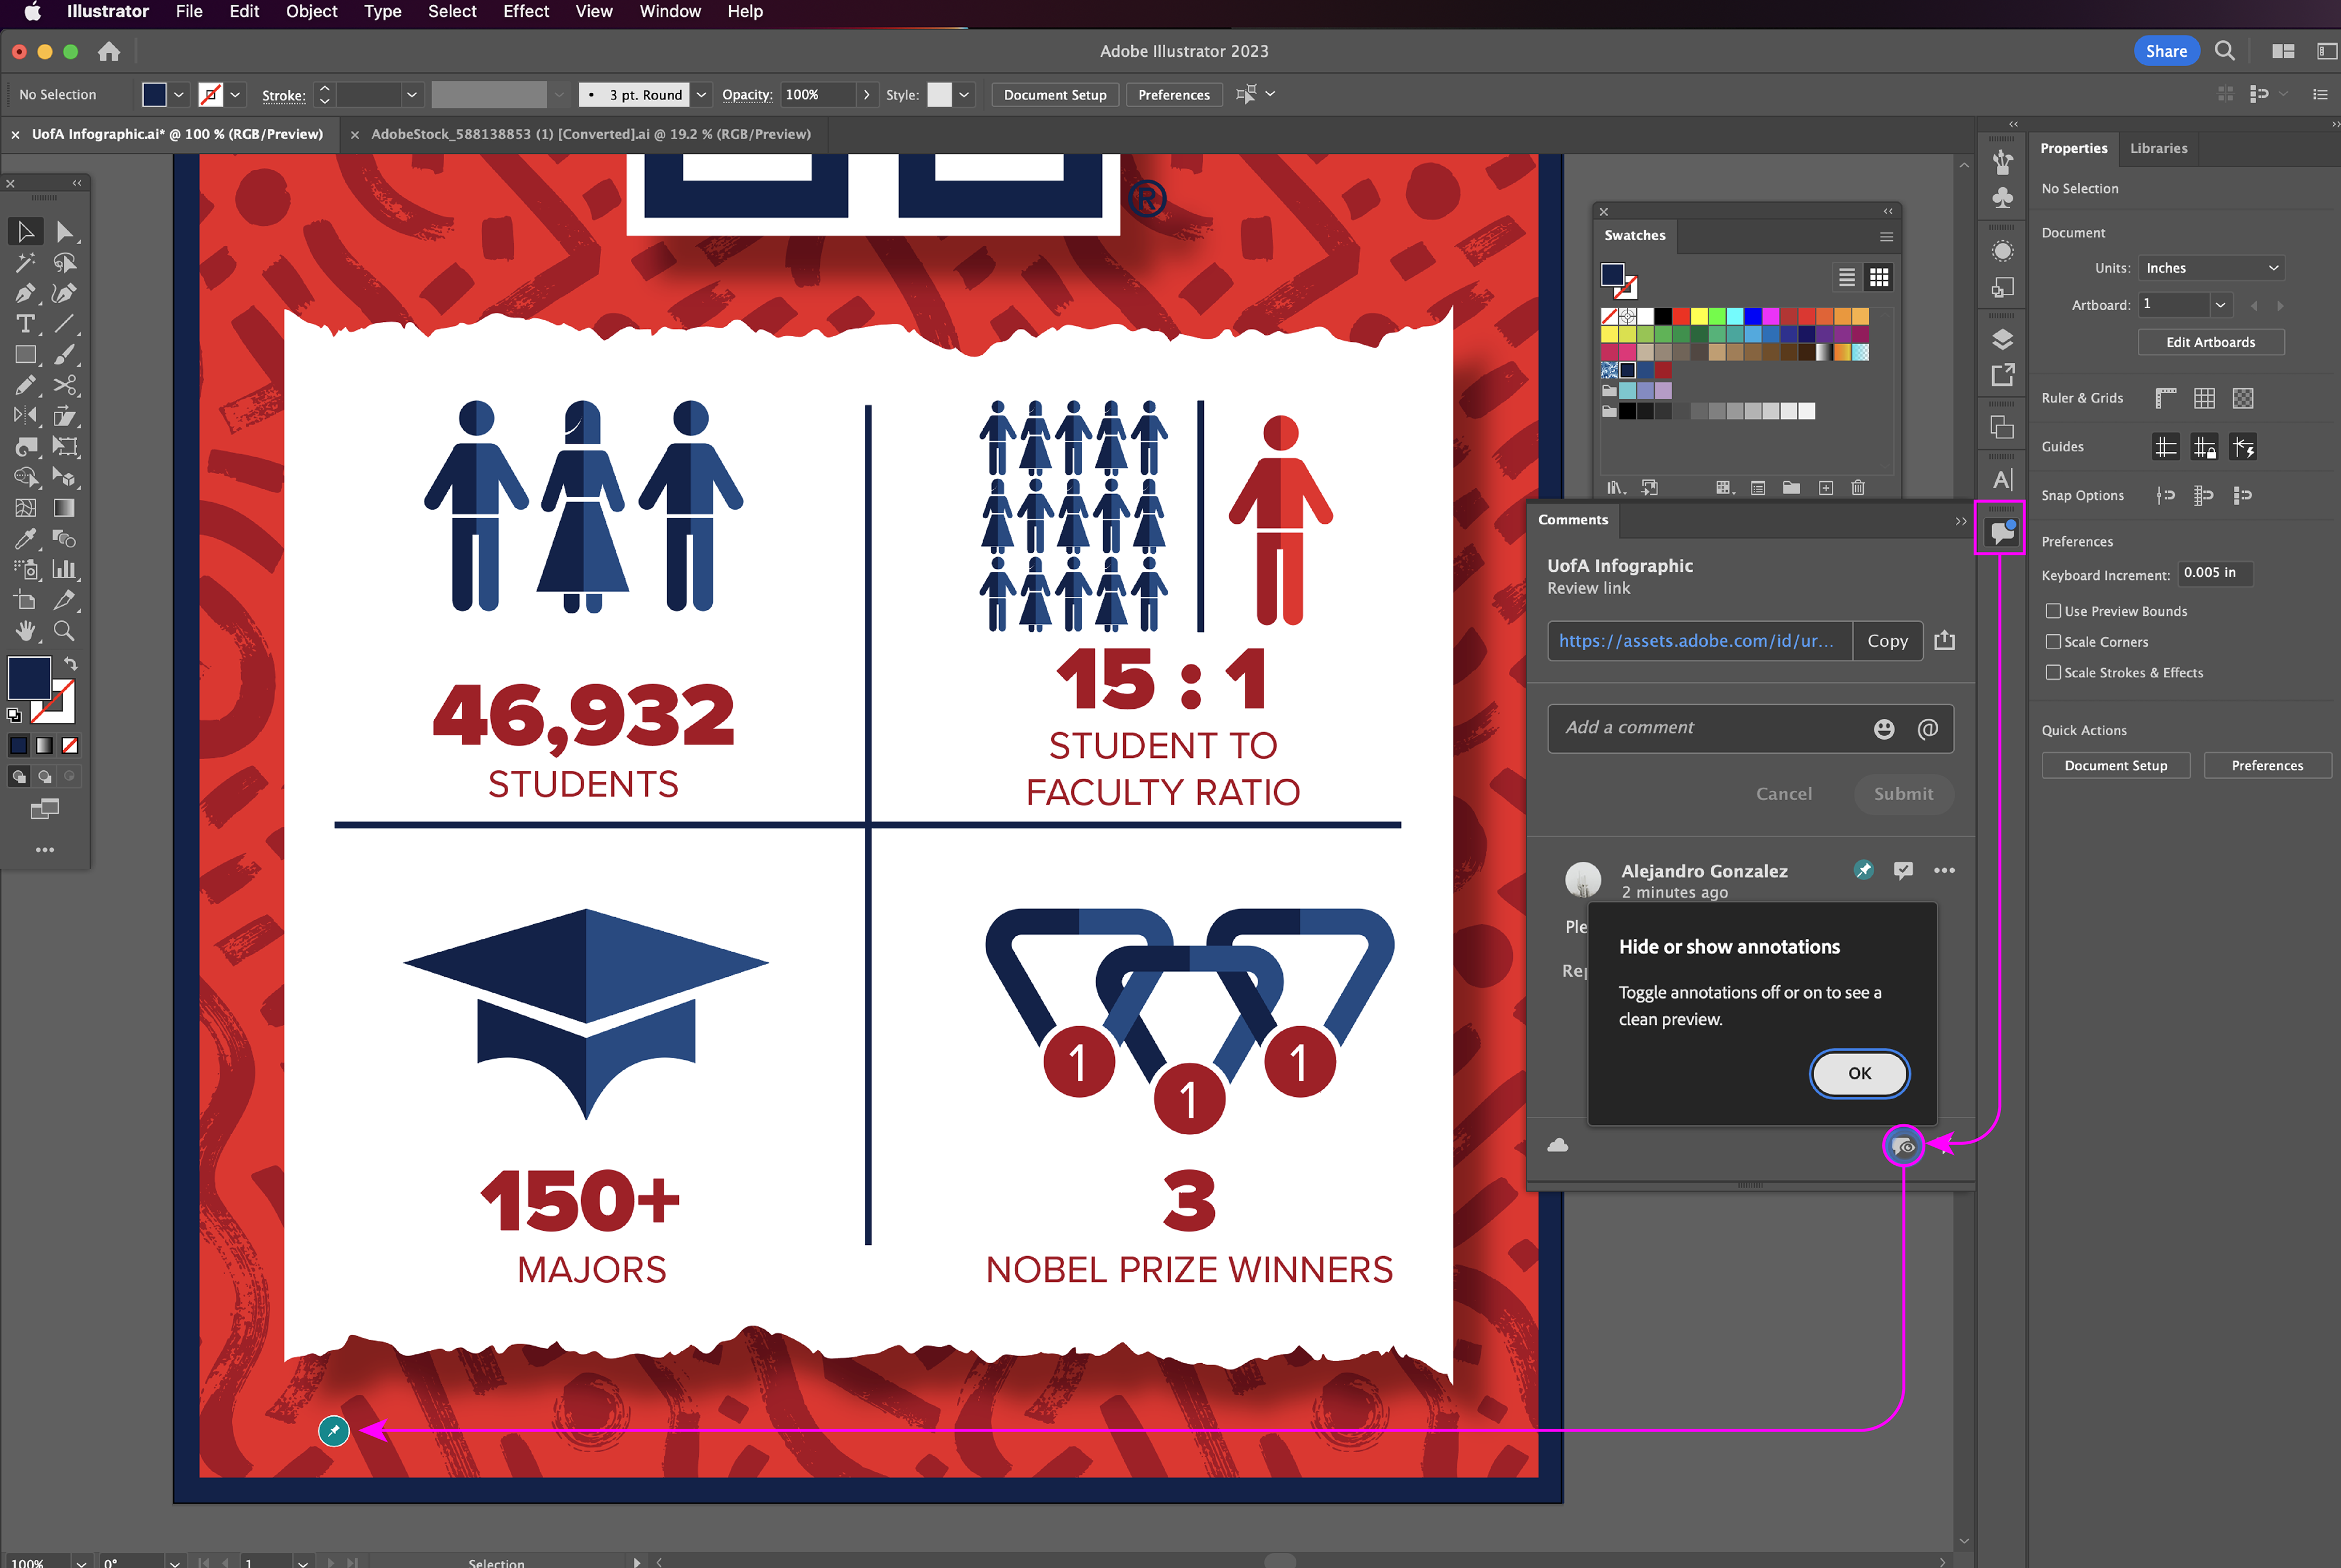Click the emoji icon in the comment field
Image resolution: width=2341 pixels, height=1568 pixels.
(x=1884, y=729)
